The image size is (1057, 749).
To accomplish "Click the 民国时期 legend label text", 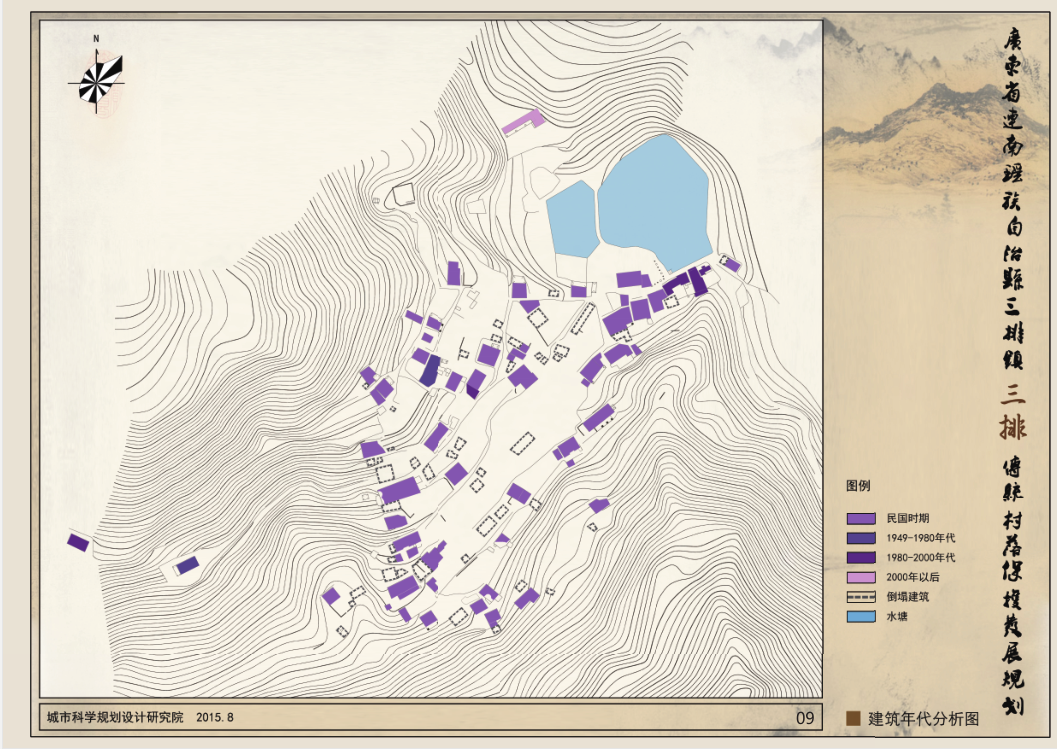I will 907,519.
